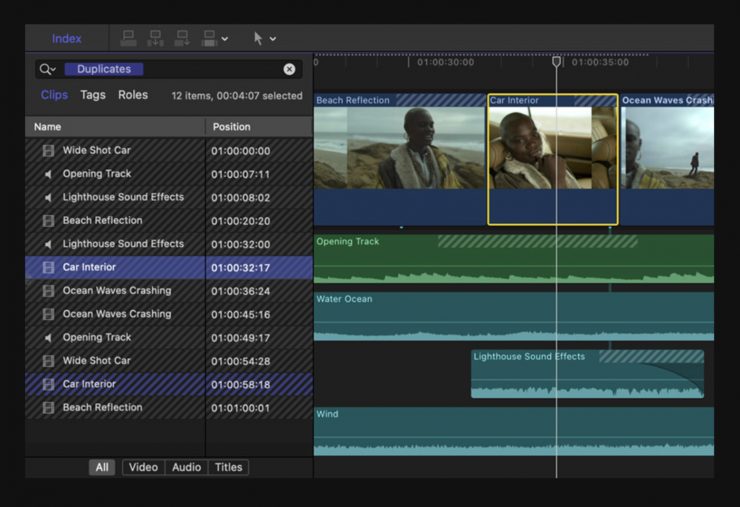This screenshot has height=507, width=740.
Task: Switch to the Roles tab
Action: point(133,95)
